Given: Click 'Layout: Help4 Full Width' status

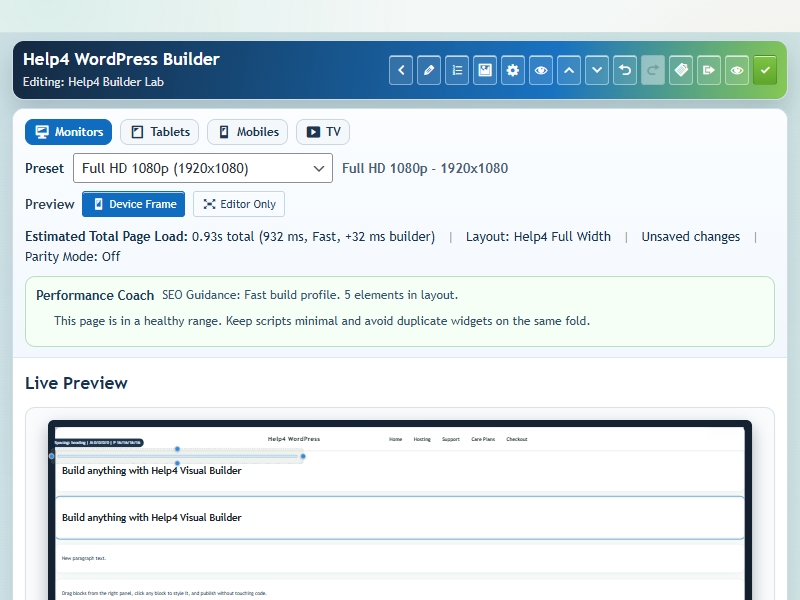Looking at the screenshot, I should tap(538, 237).
